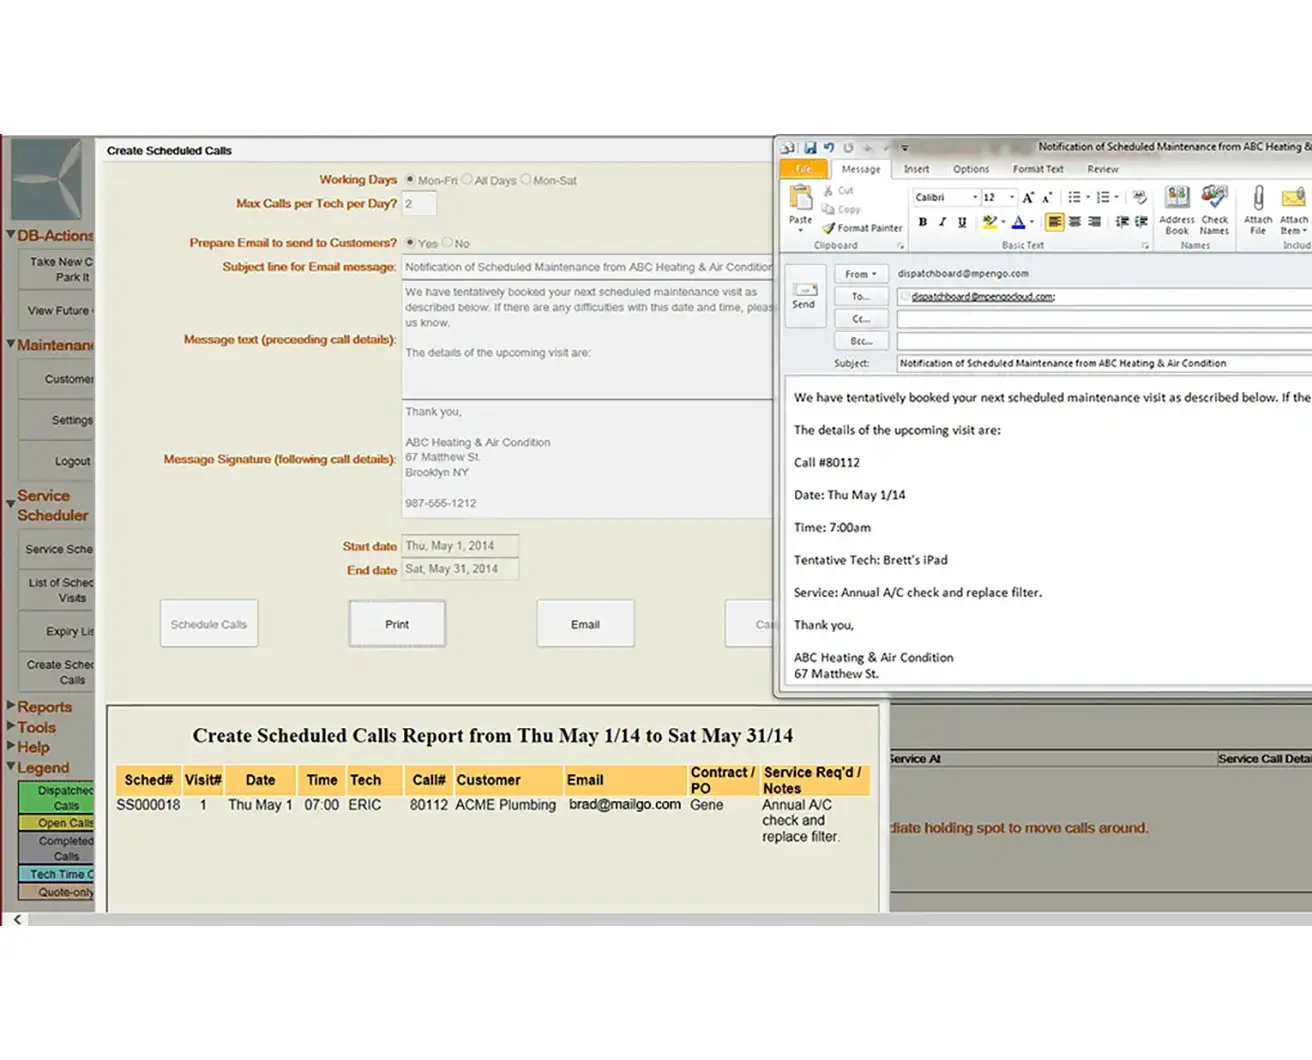Center-align the email text
This screenshot has height=1060, width=1312.
coord(1075,222)
